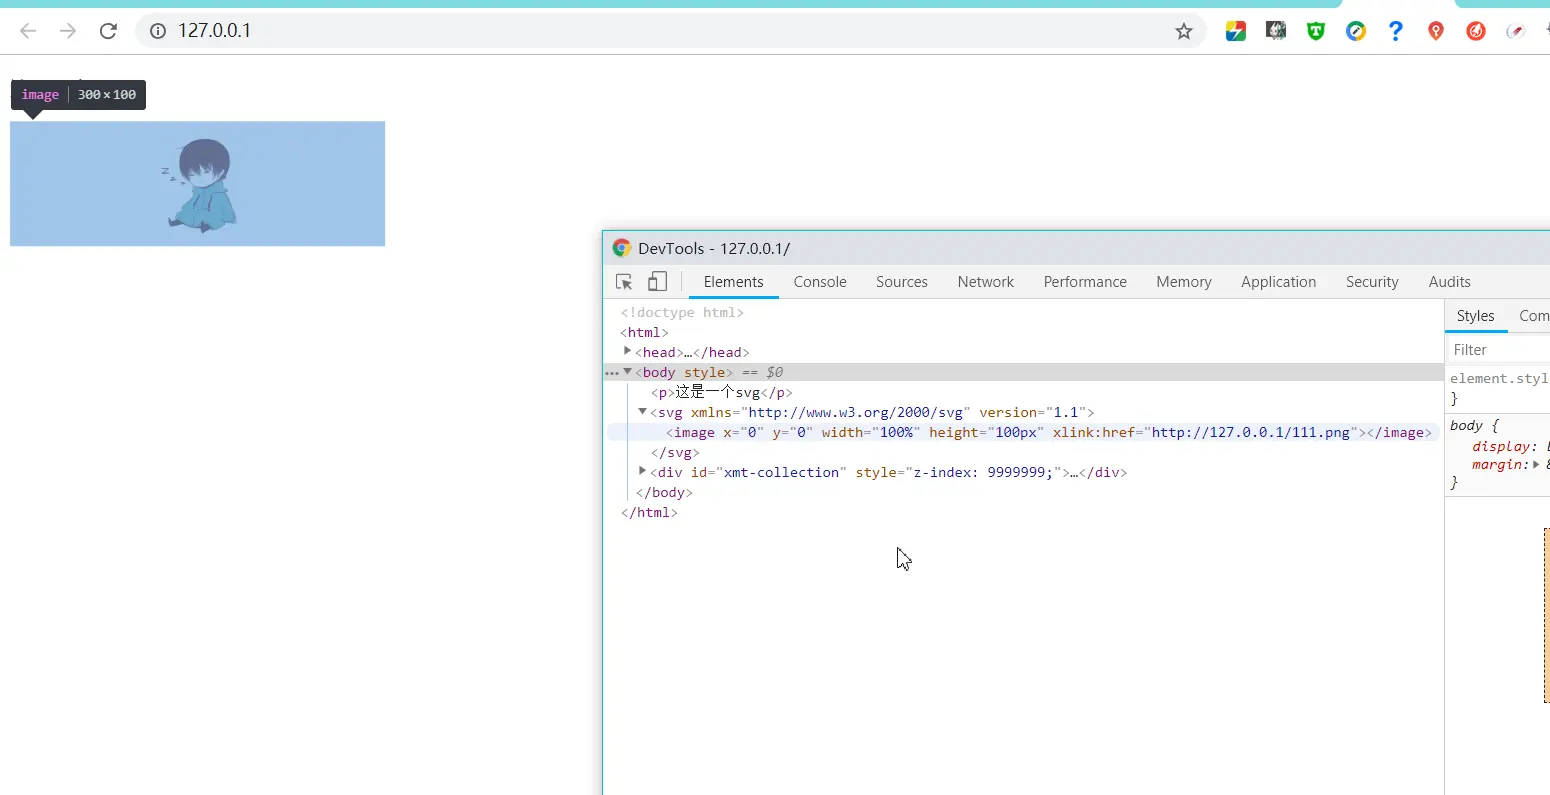Open the anime character avatar extension

point(1276,31)
